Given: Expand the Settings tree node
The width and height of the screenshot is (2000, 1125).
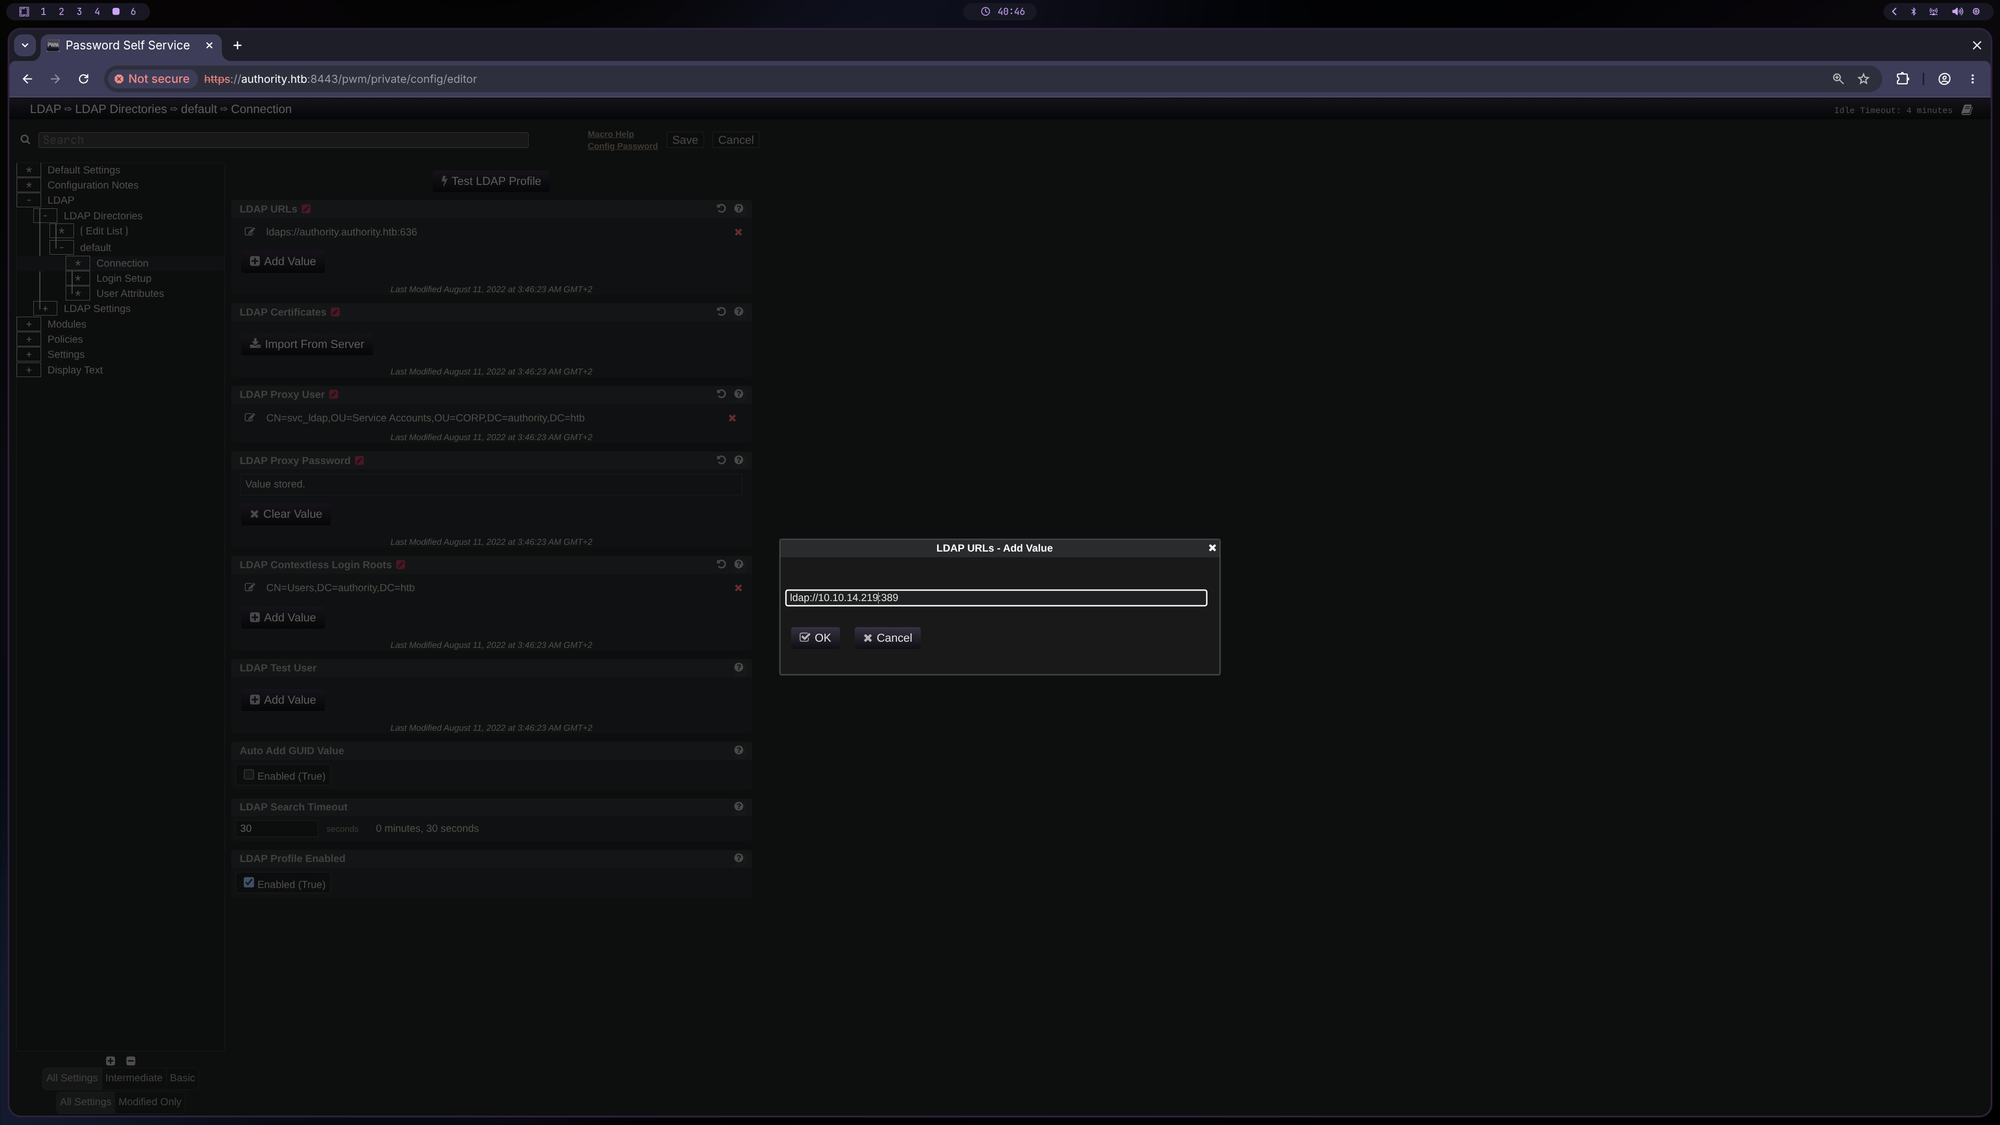Looking at the screenshot, I should point(29,355).
